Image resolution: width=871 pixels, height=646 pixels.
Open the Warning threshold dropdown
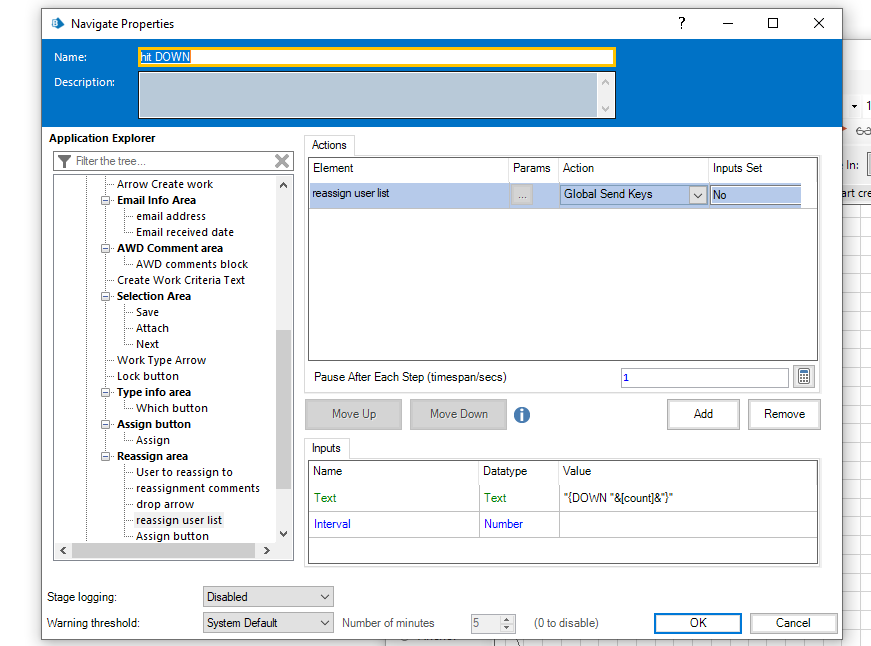point(267,623)
